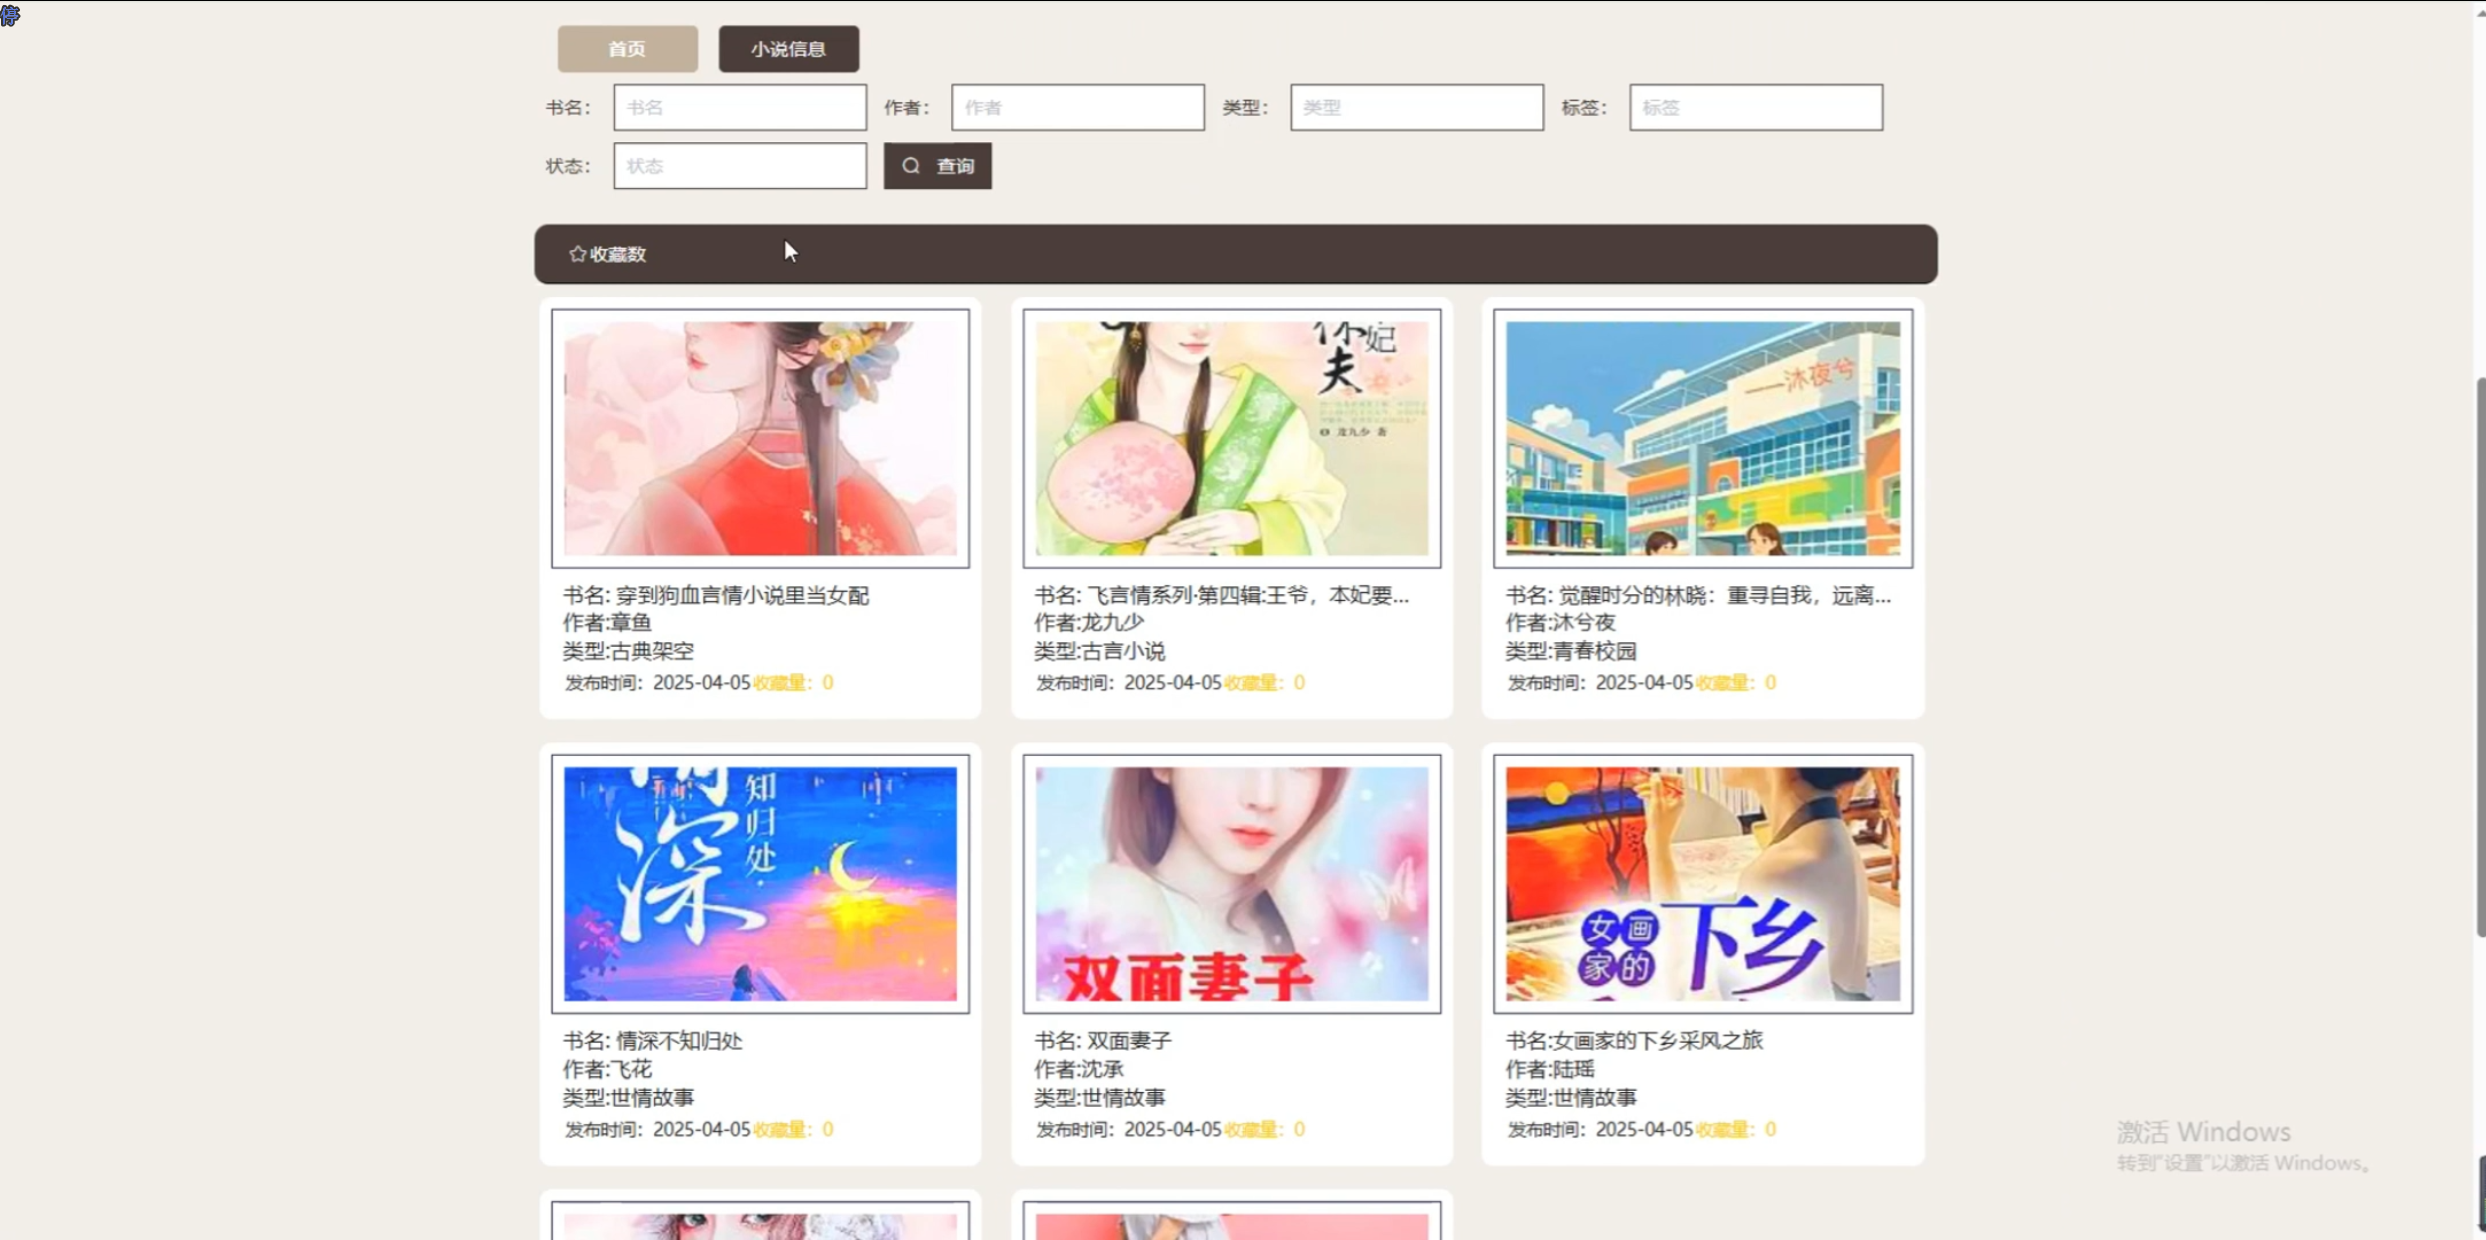Viewport: 2486px width, 1240px height.
Task: Click 类型:世情故事 on the 双面妻子 card
Action: click(1100, 1097)
